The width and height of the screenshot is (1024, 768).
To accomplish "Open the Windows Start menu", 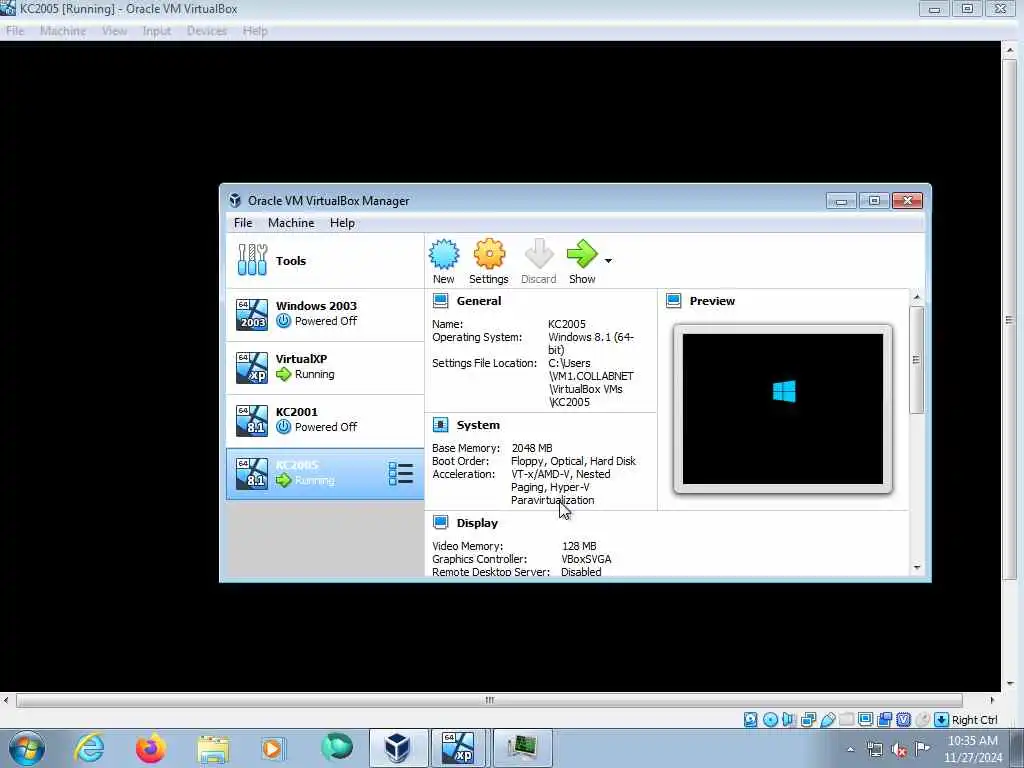I will point(27,748).
